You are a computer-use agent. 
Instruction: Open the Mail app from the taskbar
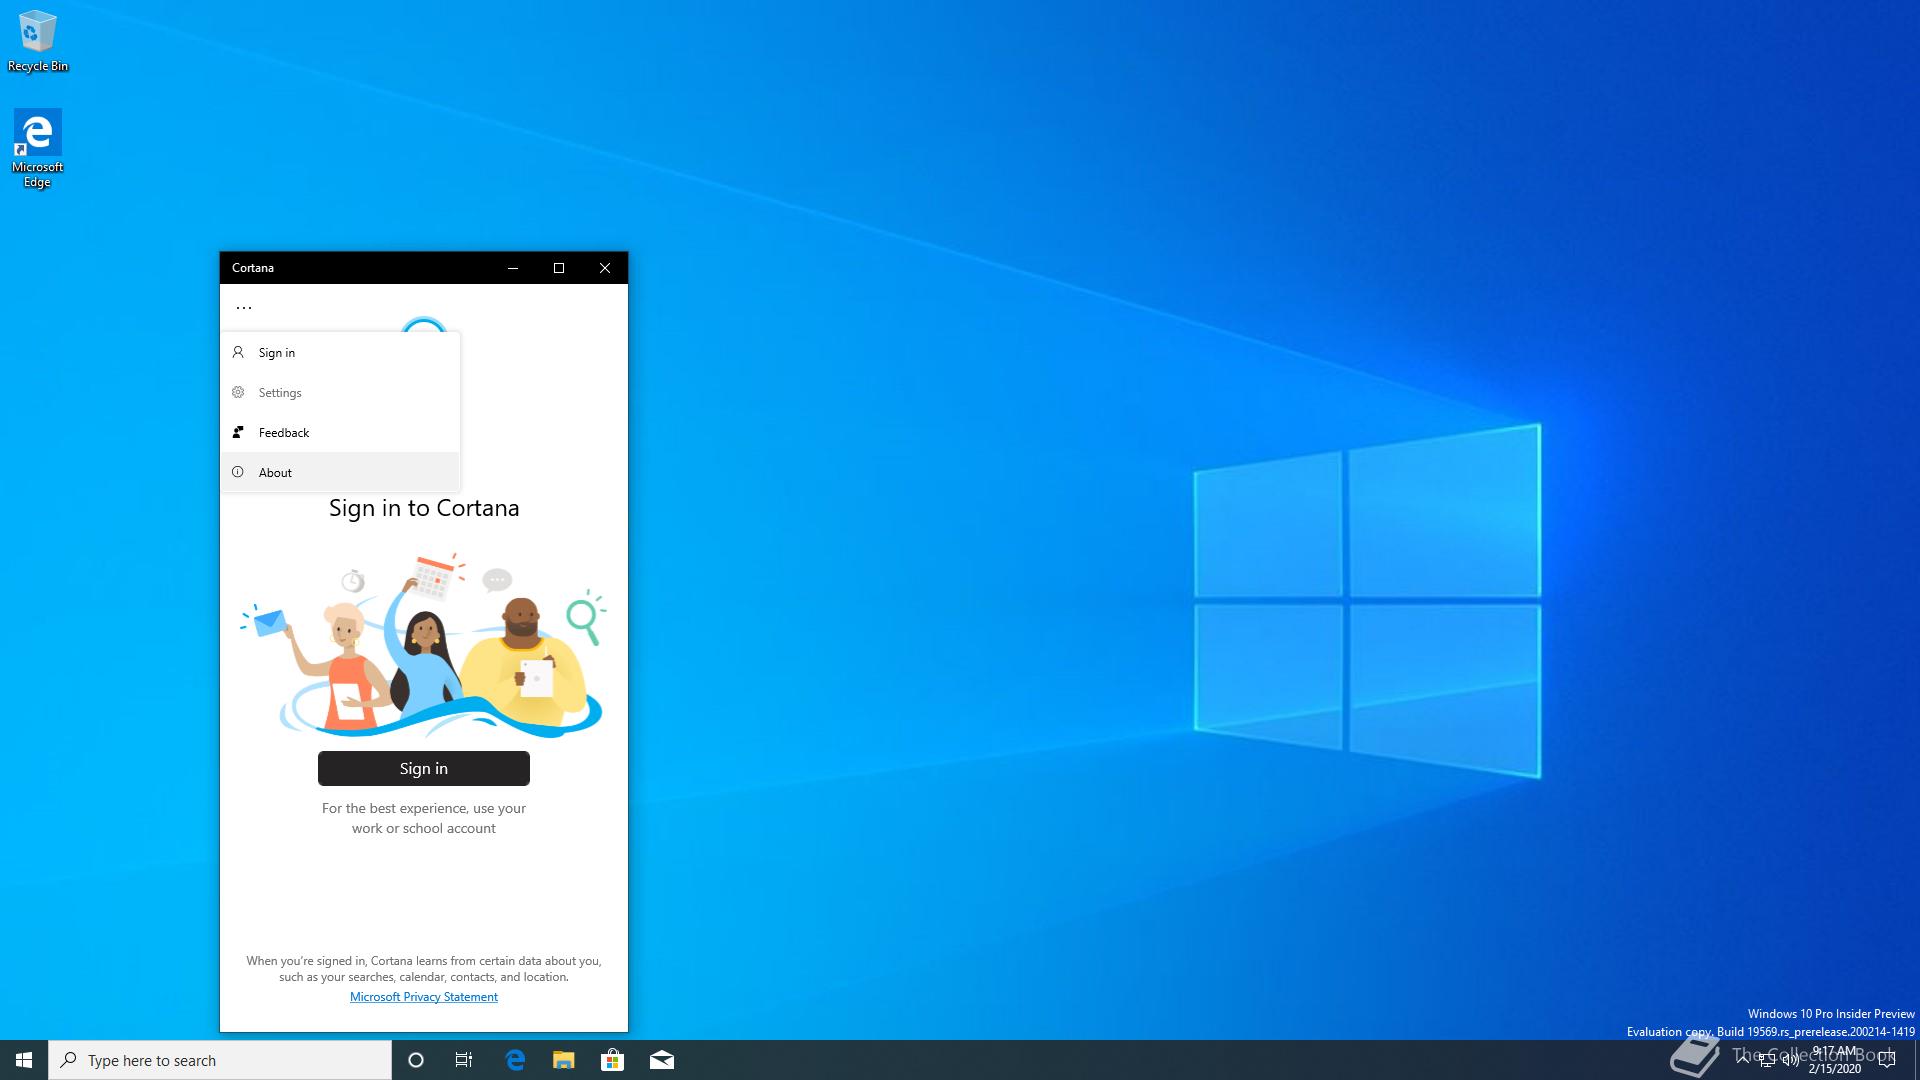tap(661, 1060)
